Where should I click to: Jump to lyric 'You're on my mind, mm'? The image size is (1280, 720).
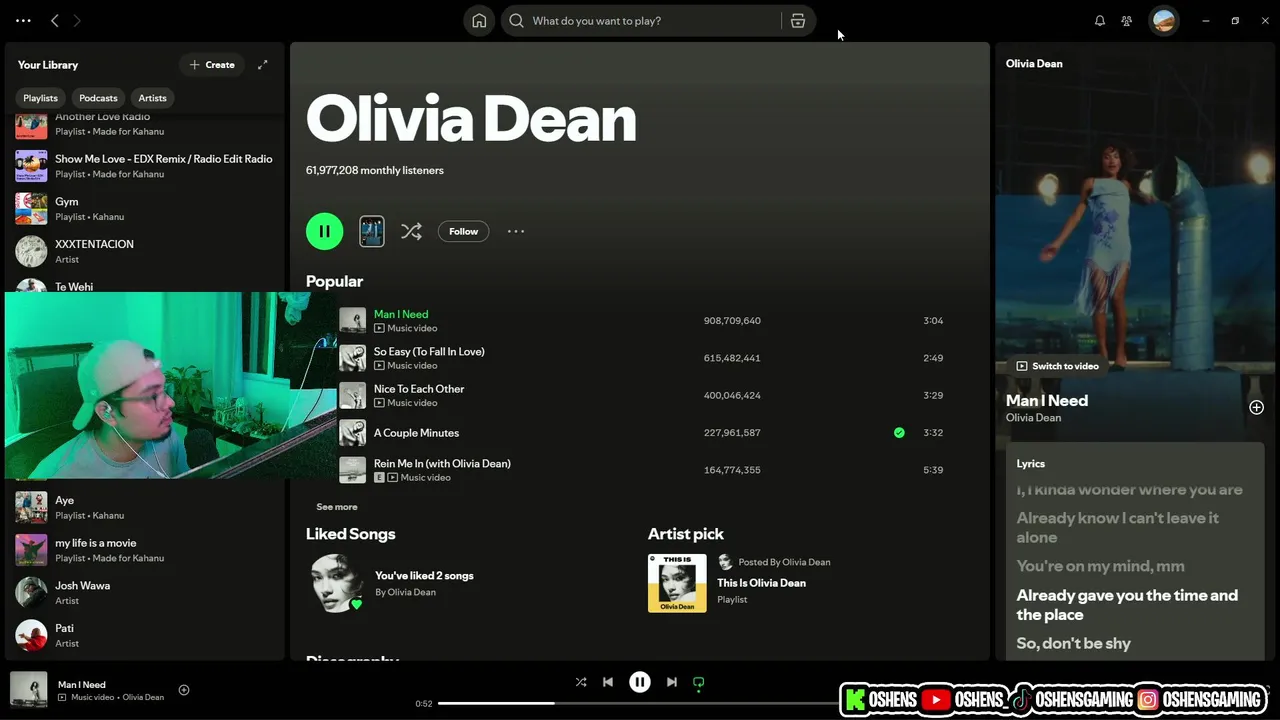point(1100,566)
